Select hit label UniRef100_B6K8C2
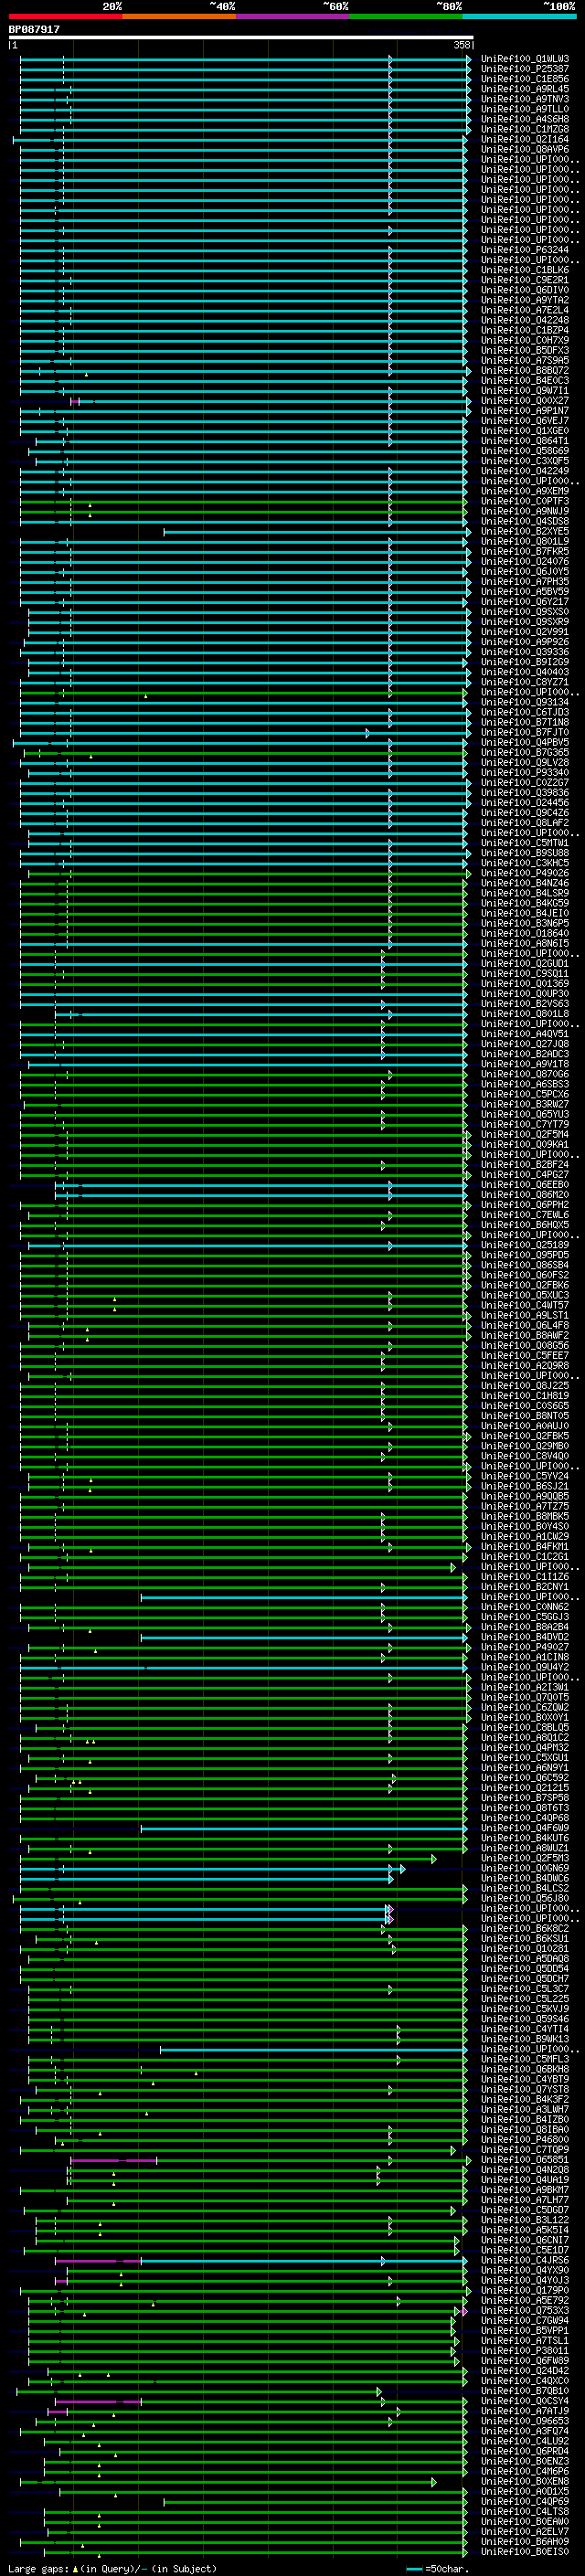 tap(525, 1928)
